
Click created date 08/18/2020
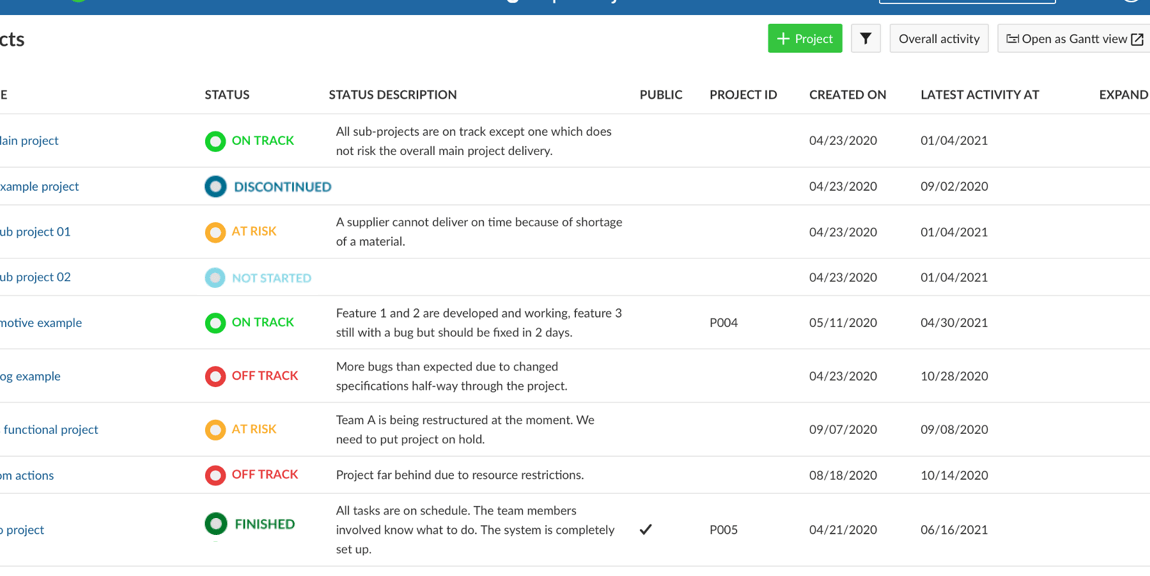tap(843, 475)
